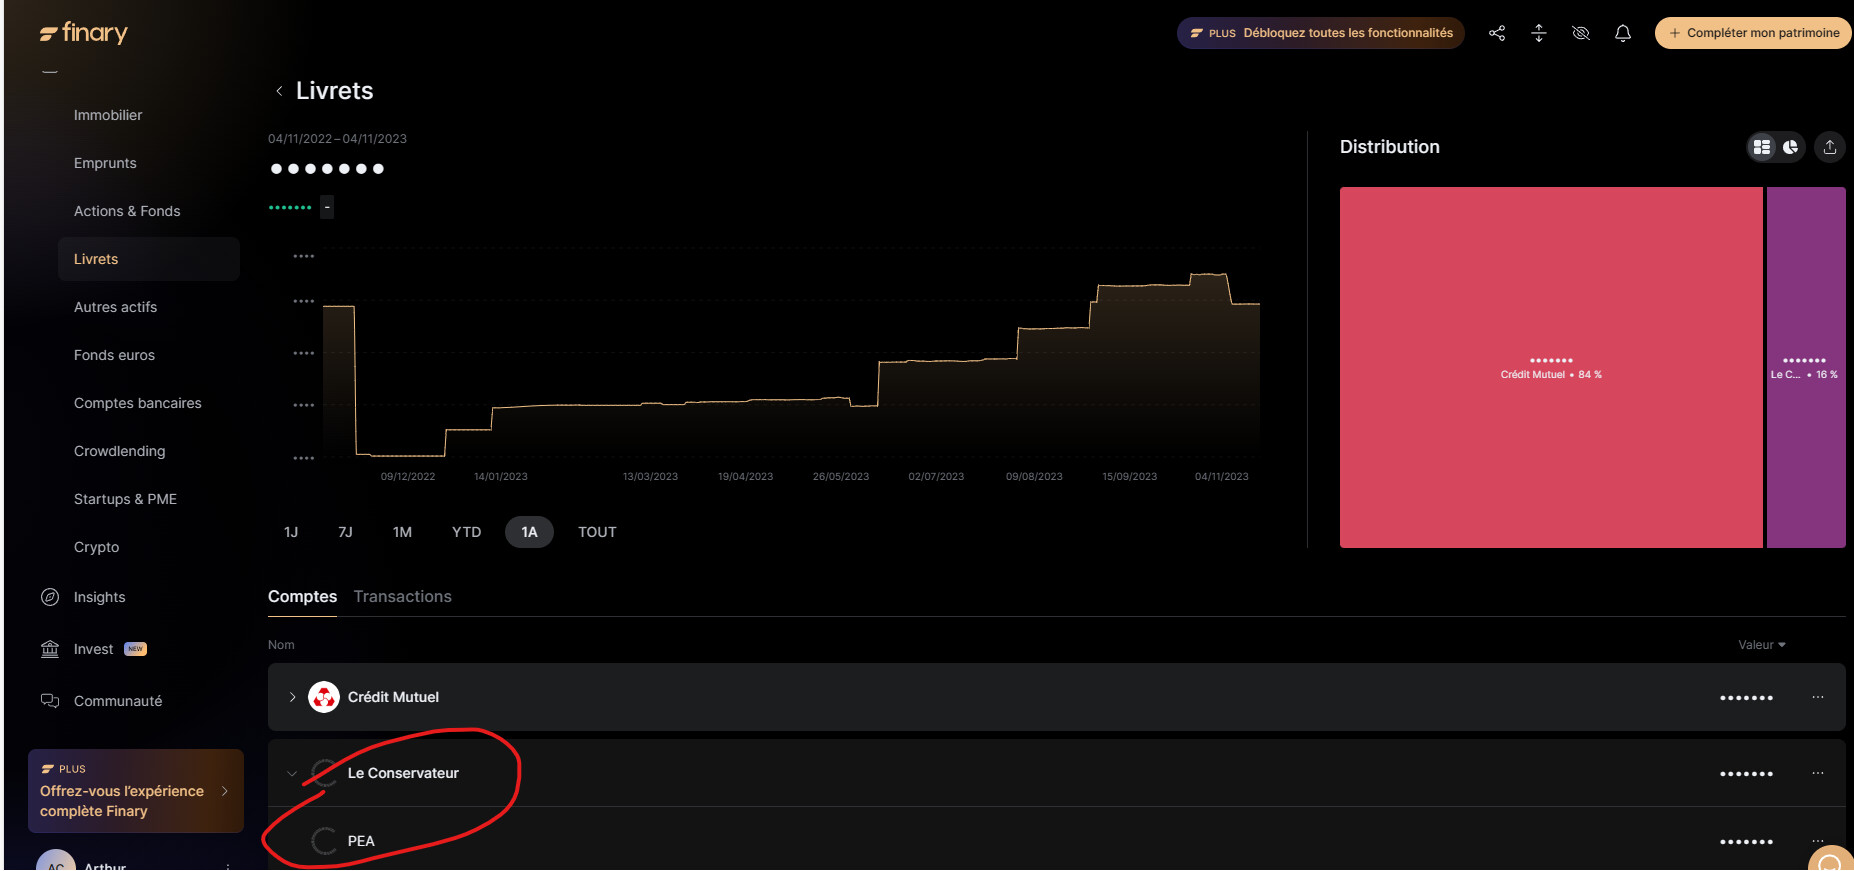Click the Finary logo
Image resolution: width=1854 pixels, height=871 pixels.
[x=84, y=33]
